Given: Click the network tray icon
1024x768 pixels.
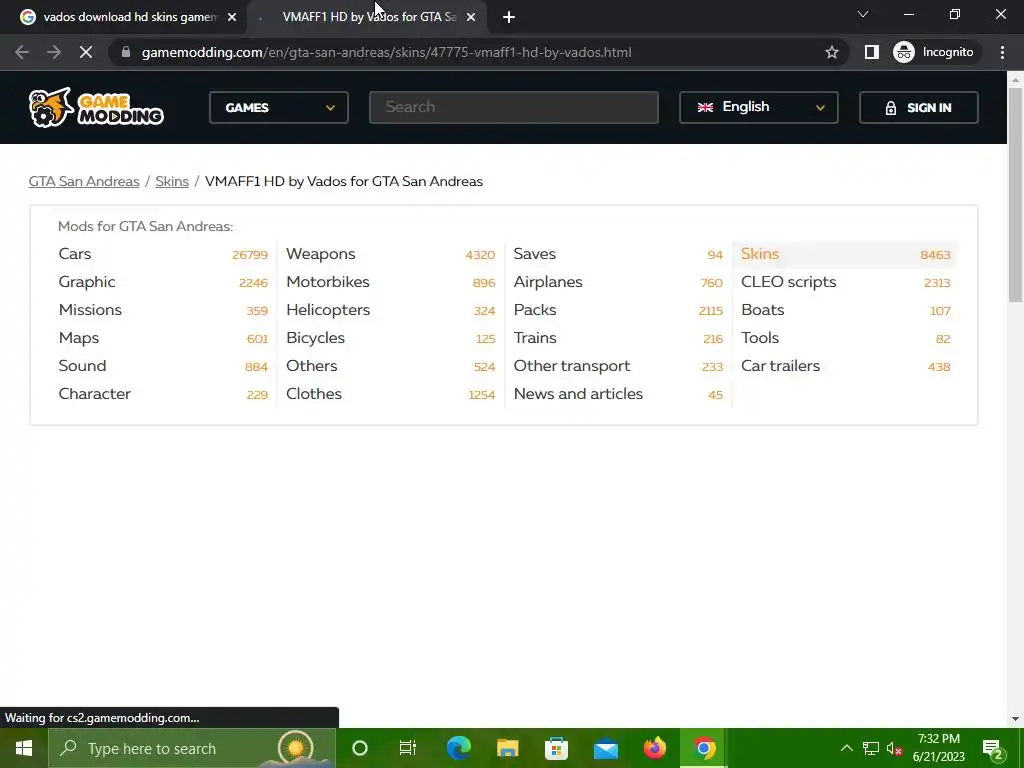Looking at the screenshot, I should (871, 748).
